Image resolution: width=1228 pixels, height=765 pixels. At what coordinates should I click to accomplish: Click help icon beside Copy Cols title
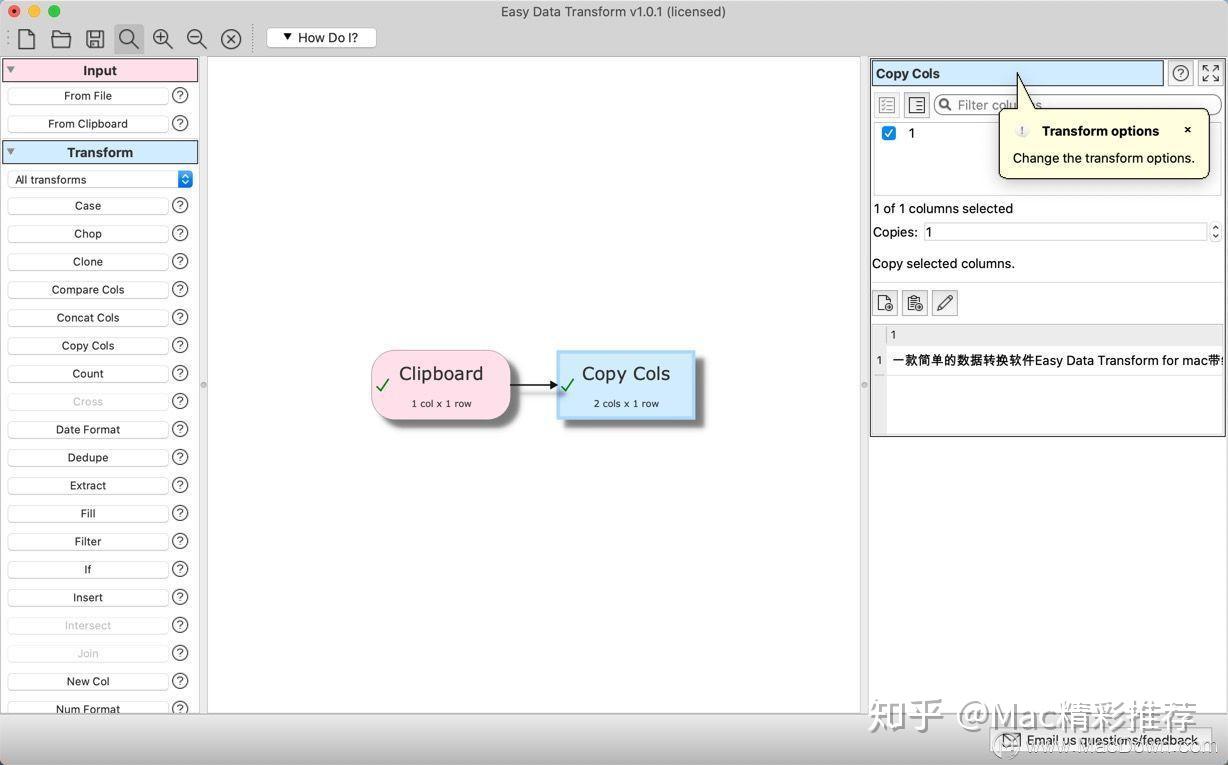point(1181,73)
